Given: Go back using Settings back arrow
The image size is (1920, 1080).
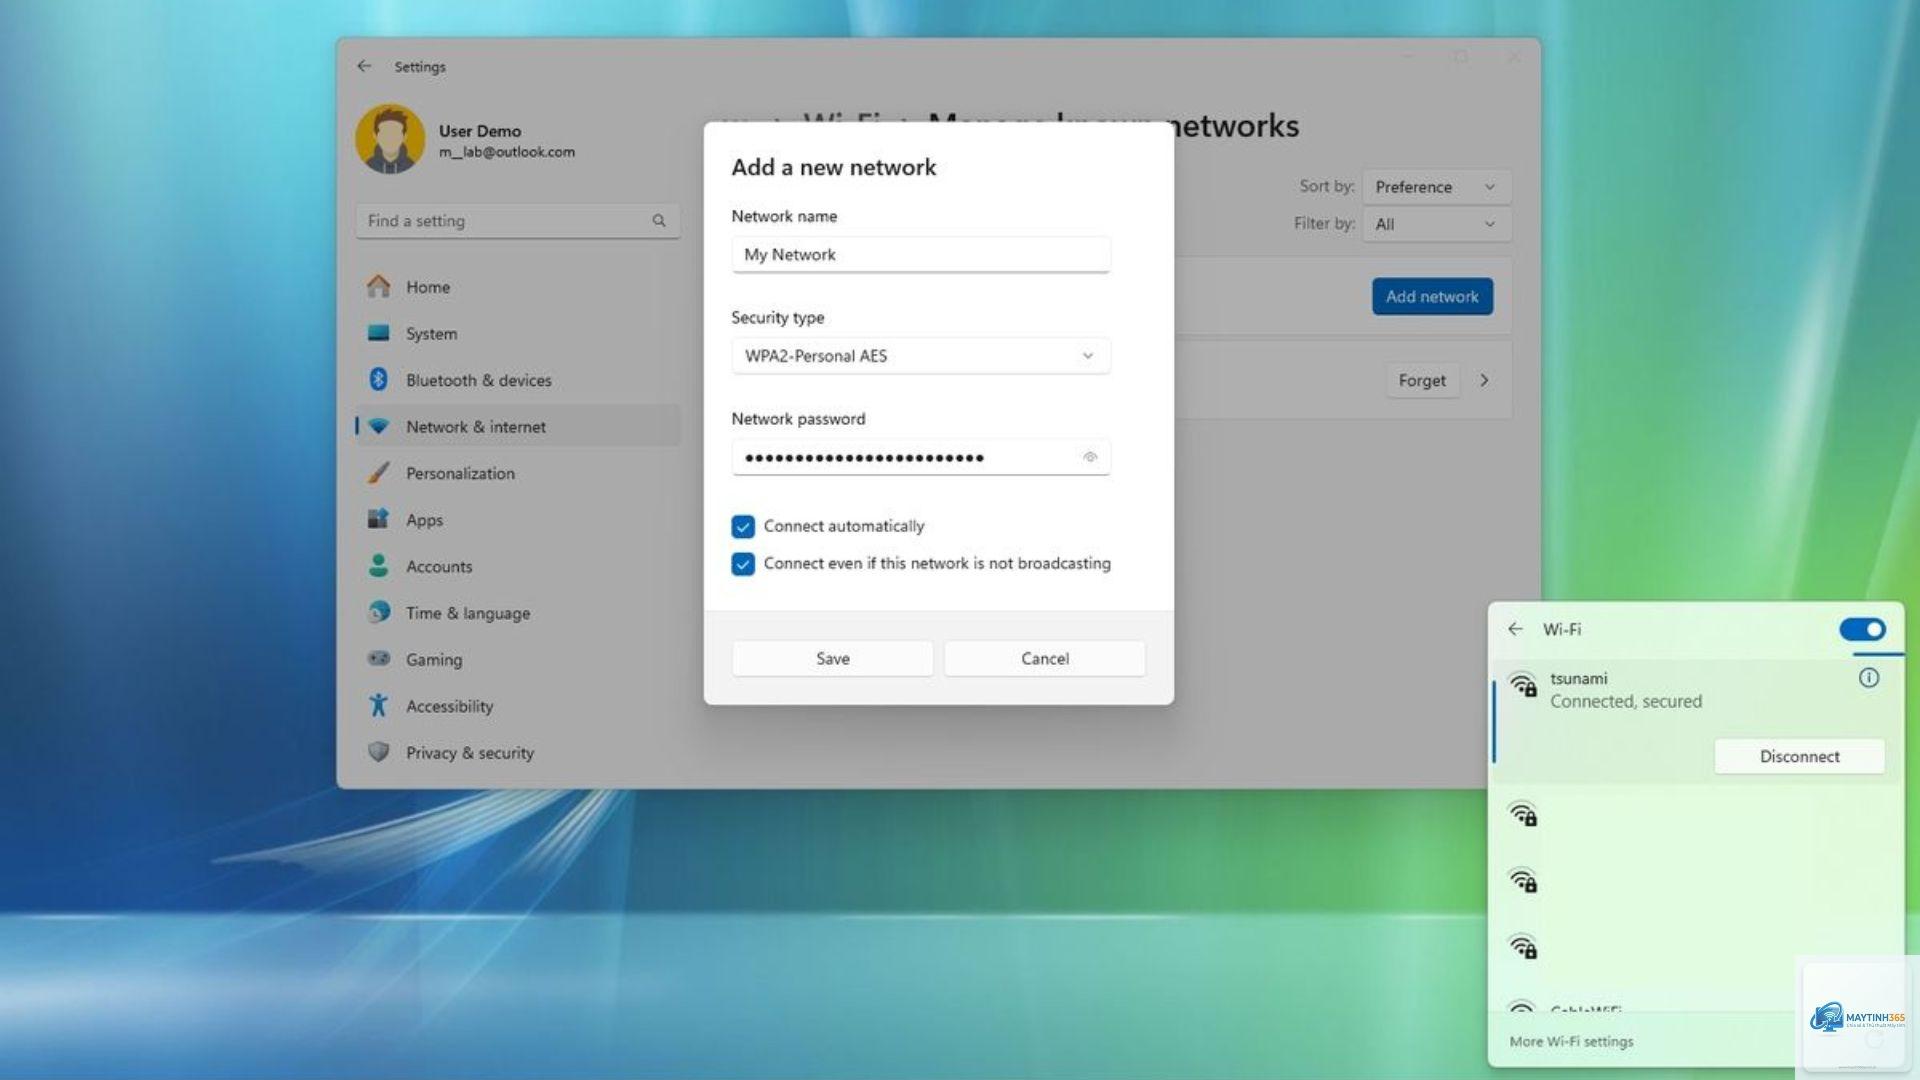Looking at the screenshot, I should pos(364,66).
